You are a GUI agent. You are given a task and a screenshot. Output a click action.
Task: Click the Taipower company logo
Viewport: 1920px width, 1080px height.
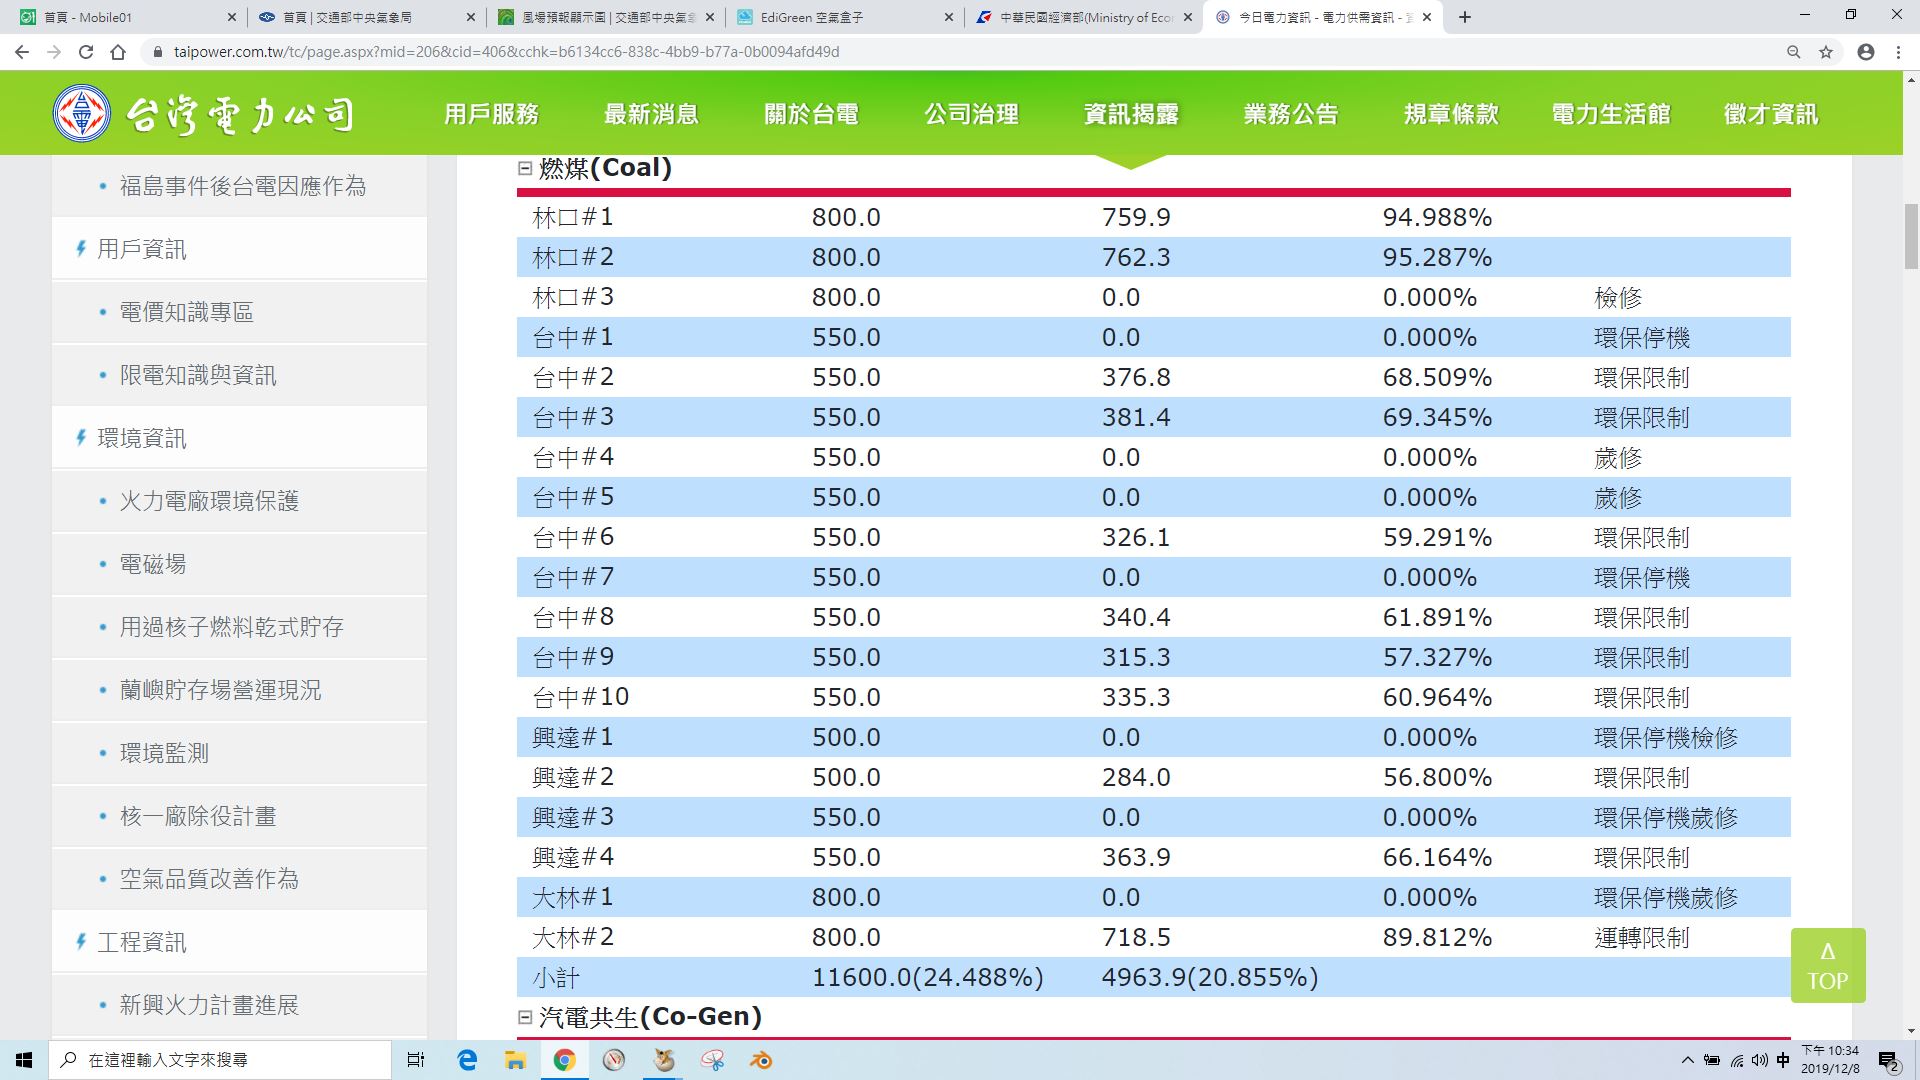click(x=204, y=114)
